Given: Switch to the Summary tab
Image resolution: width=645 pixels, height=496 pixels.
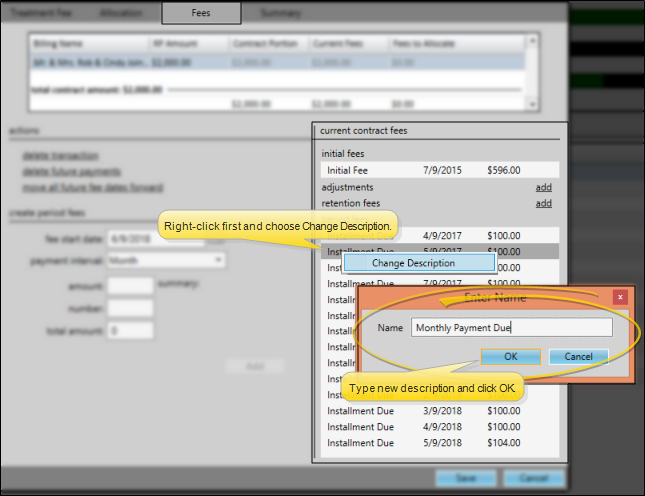Looking at the screenshot, I should (280, 13).
